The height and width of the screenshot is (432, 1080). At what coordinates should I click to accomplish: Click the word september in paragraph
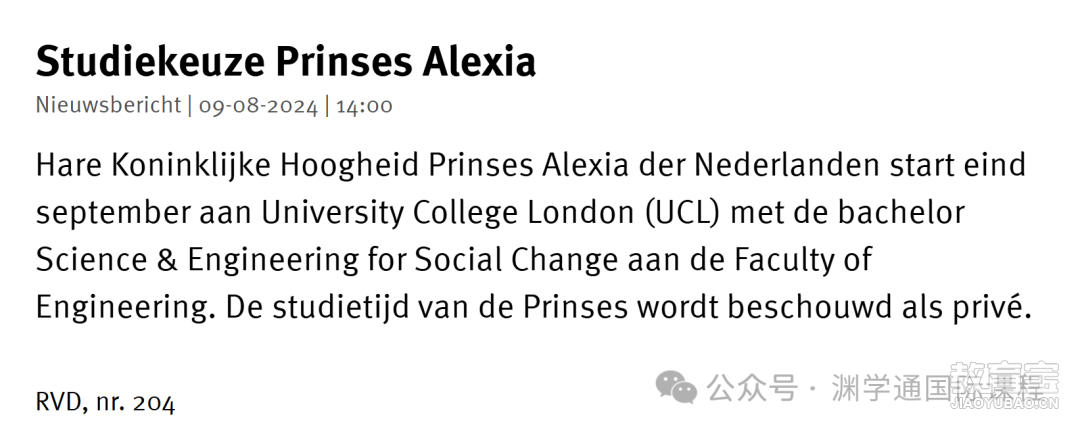pos(113,215)
